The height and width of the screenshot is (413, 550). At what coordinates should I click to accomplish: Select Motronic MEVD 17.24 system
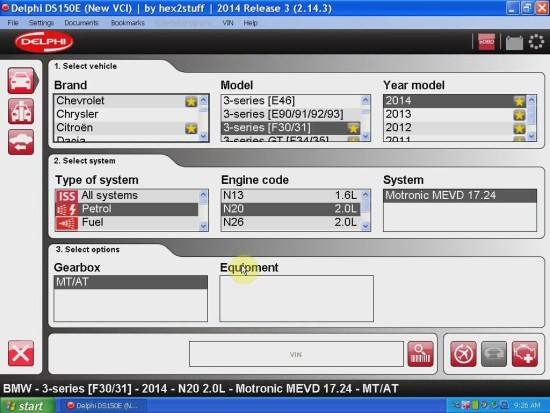(x=460, y=195)
